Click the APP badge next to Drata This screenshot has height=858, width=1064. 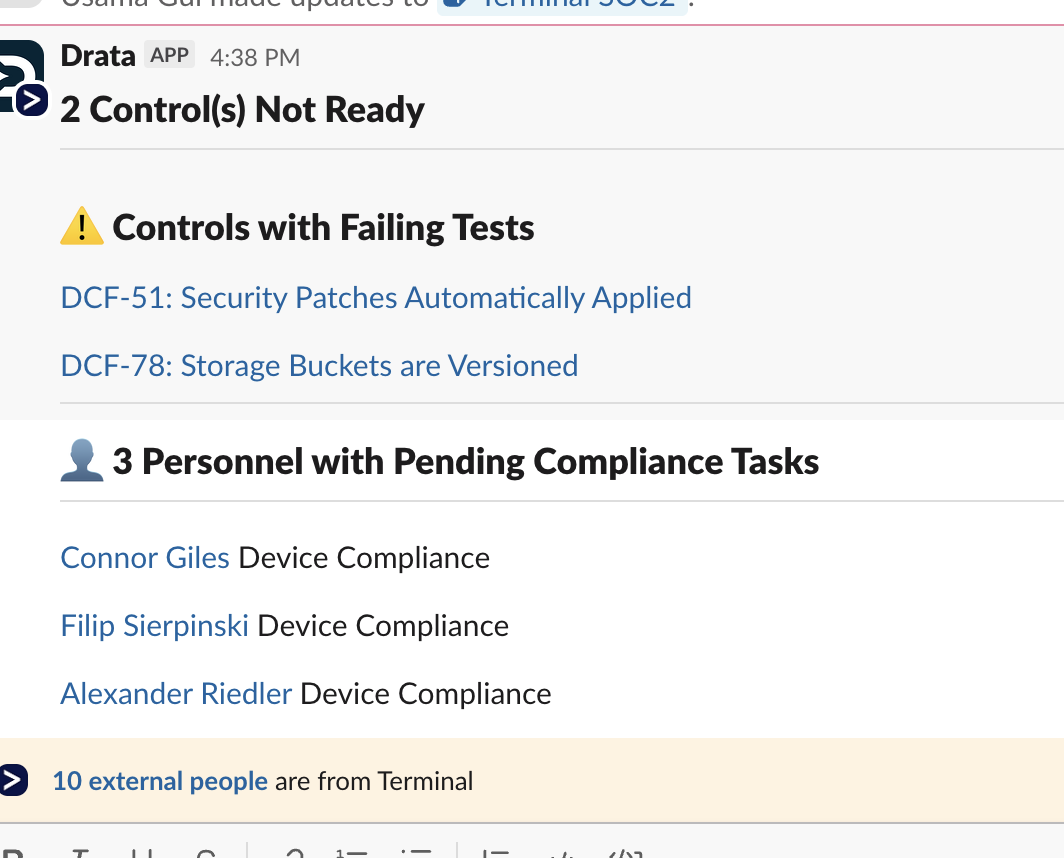[169, 56]
